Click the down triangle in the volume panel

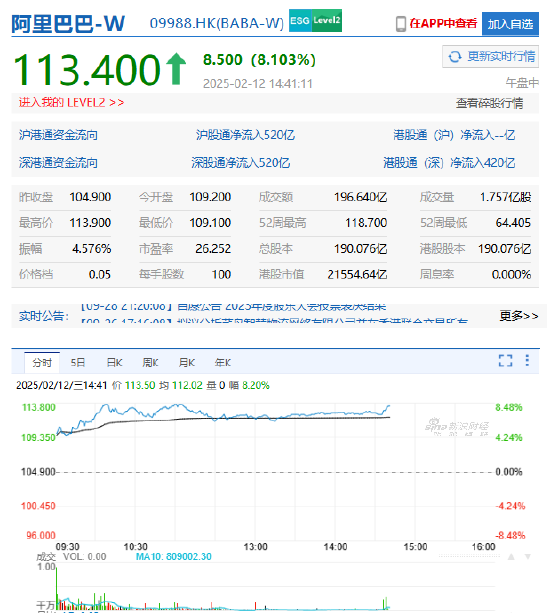(528, 557)
